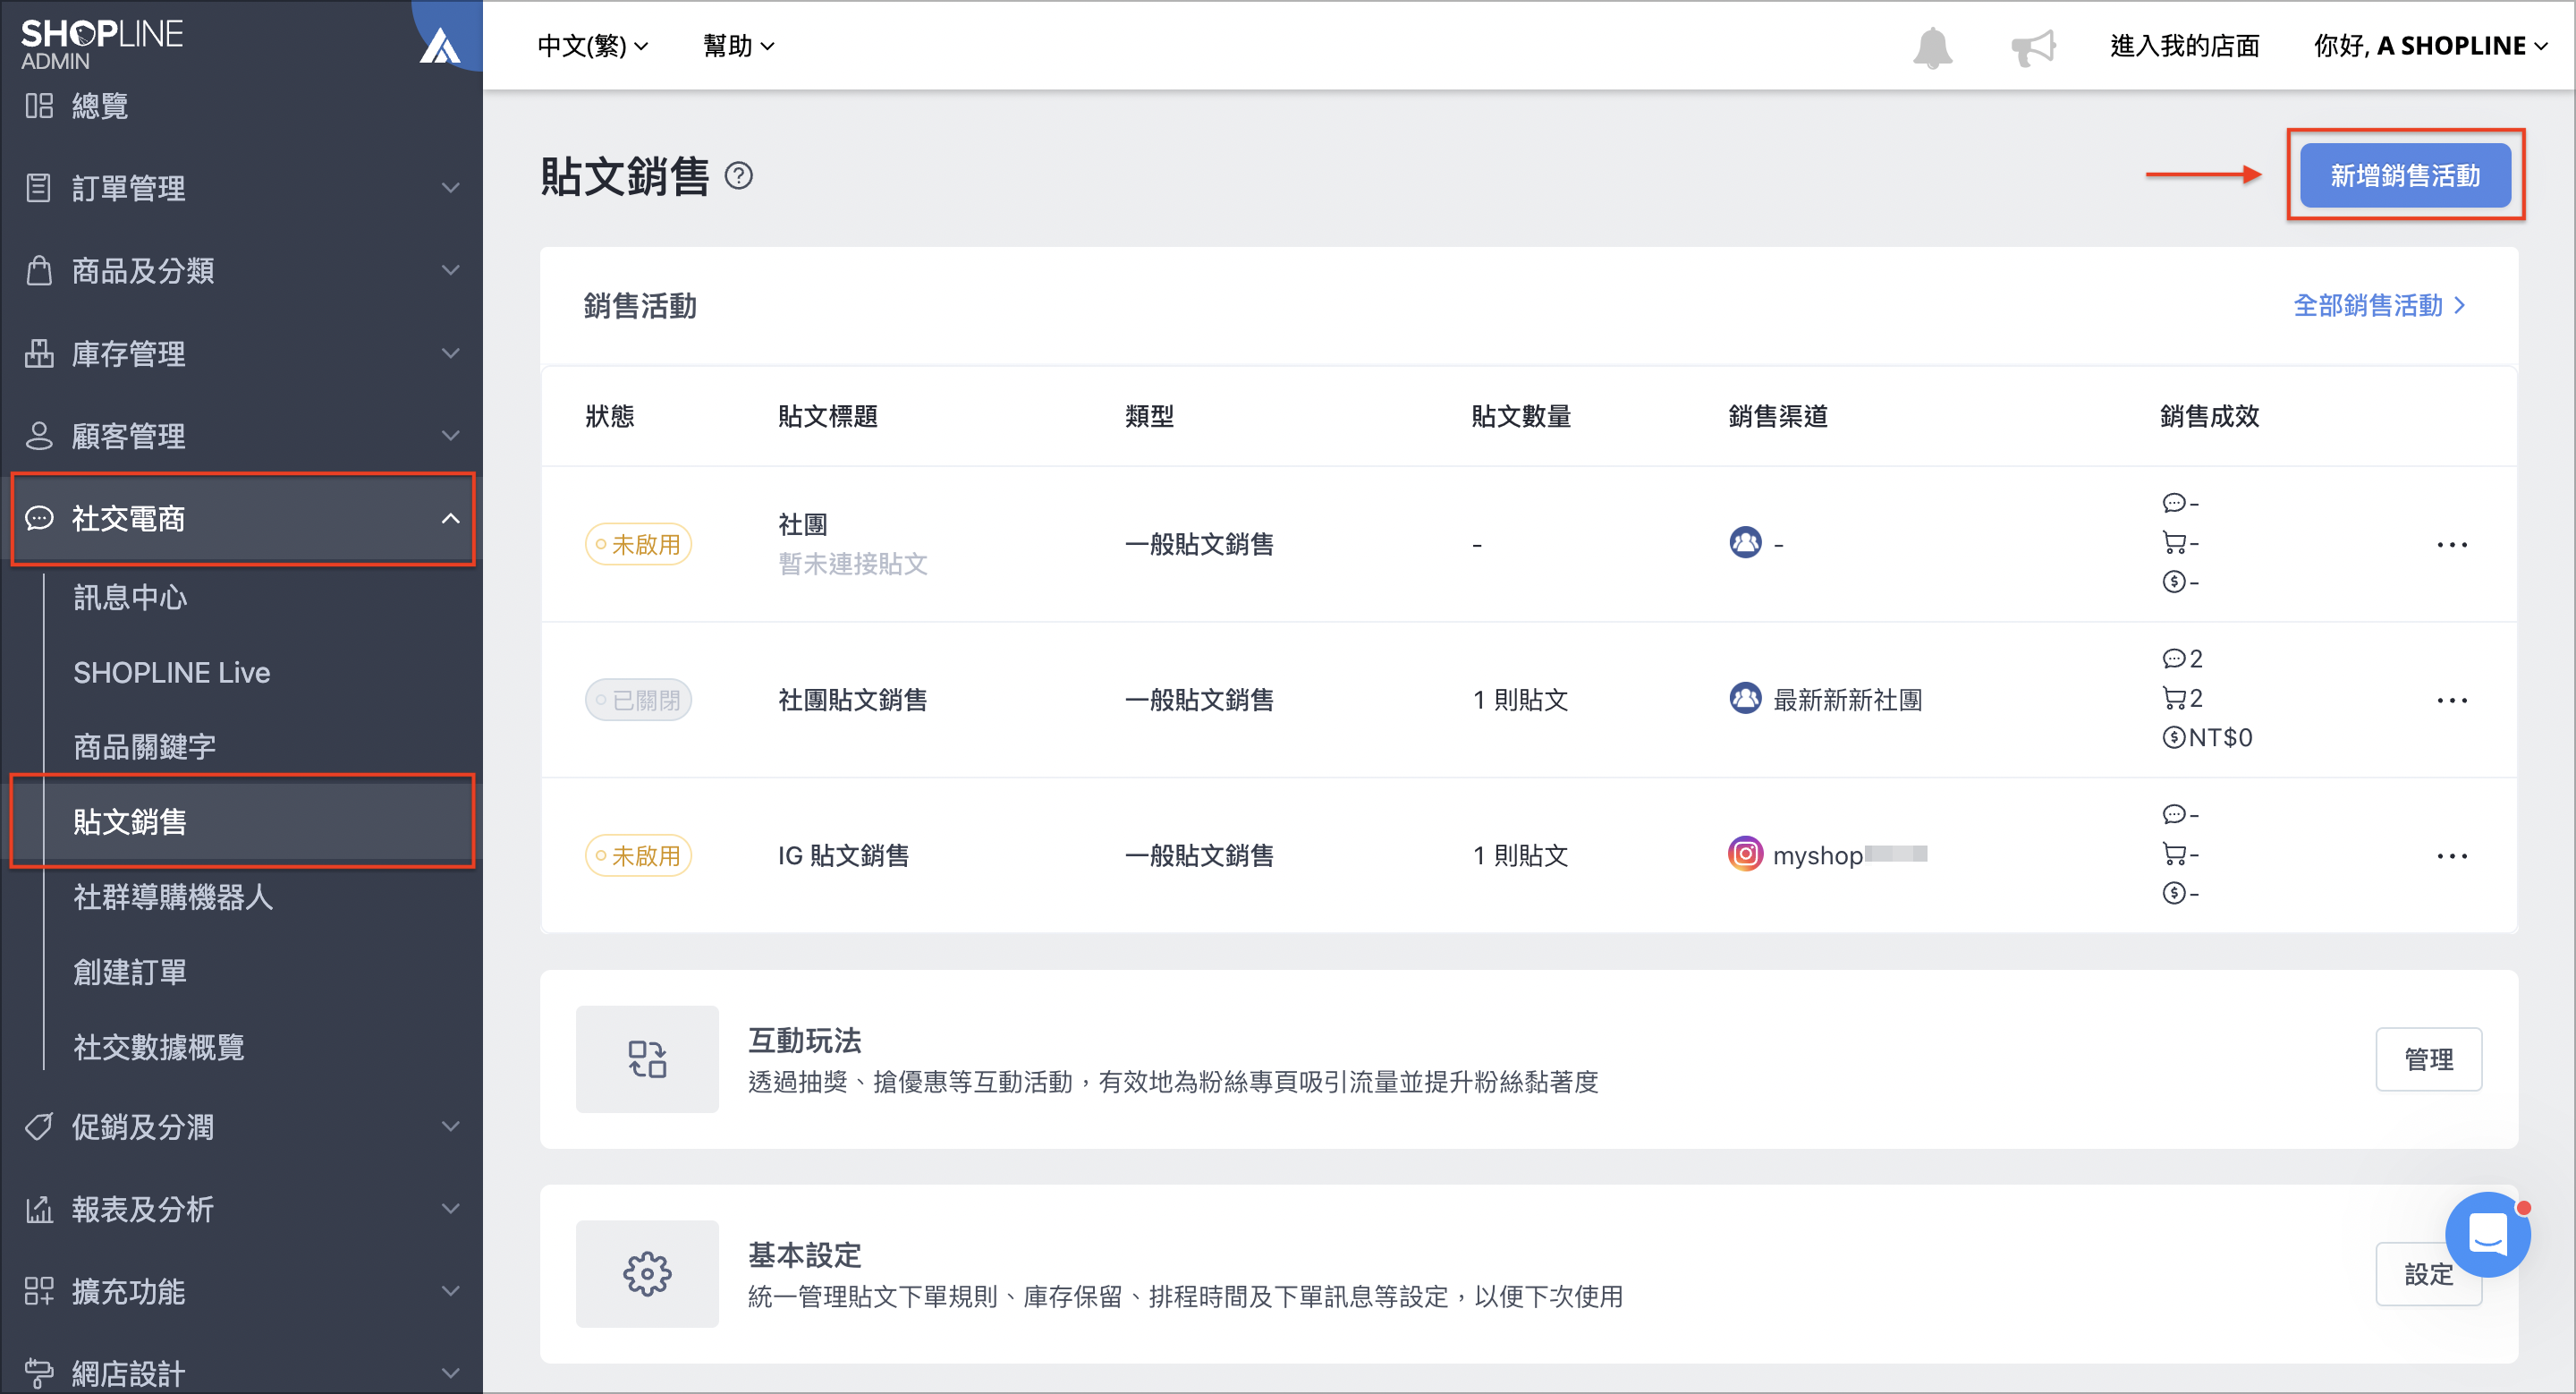Click the 基本設定 gear icon tile
The width and height of the screenshot is (2576, 1394).
647,1274
